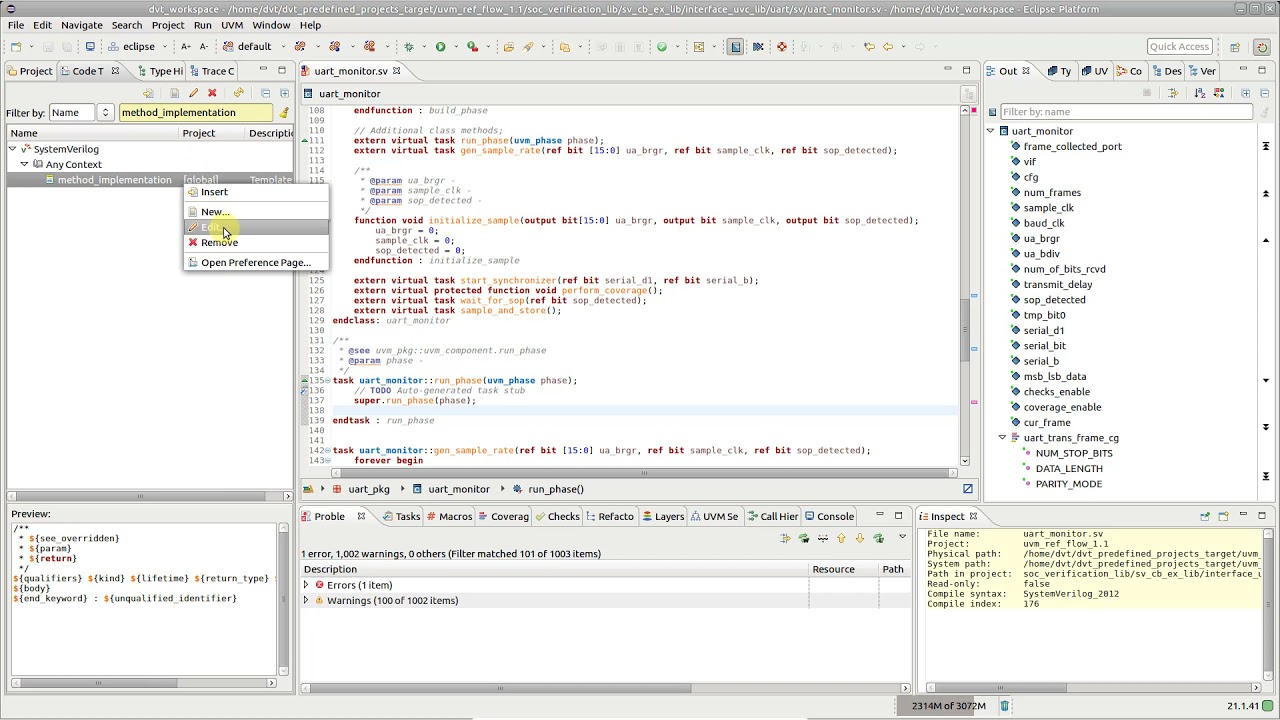Toggle the hide fields filter icon in Outline toolbar
Viewport: 1280px width, 720px height.
1173,93
